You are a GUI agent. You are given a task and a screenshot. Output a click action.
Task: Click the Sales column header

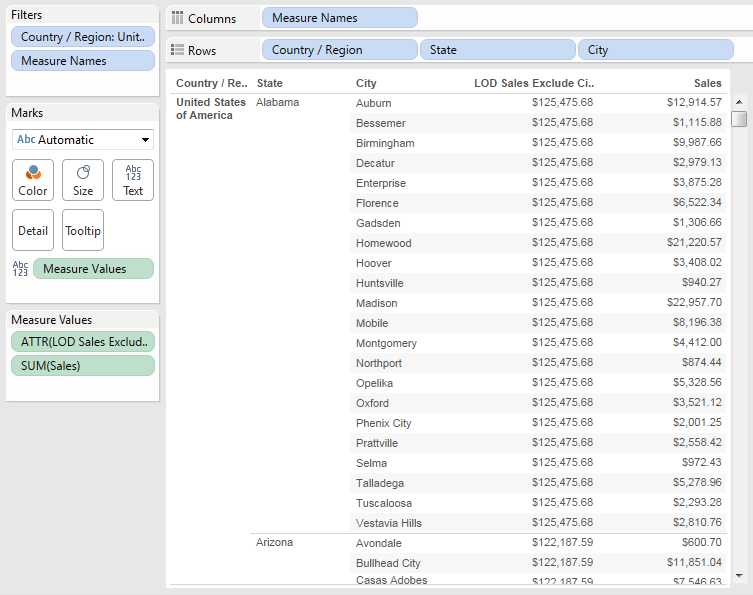[x=707, y=83]
